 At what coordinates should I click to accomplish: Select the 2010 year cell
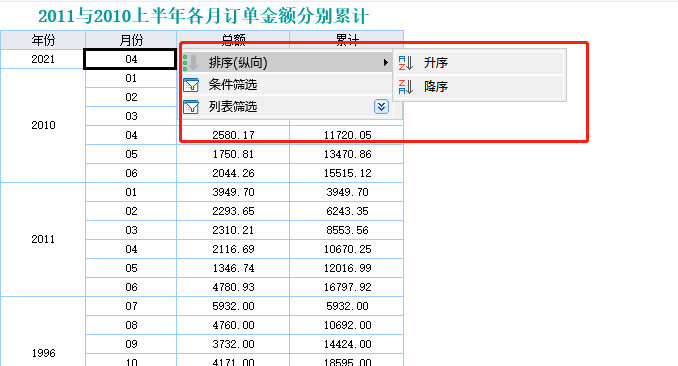43,125
